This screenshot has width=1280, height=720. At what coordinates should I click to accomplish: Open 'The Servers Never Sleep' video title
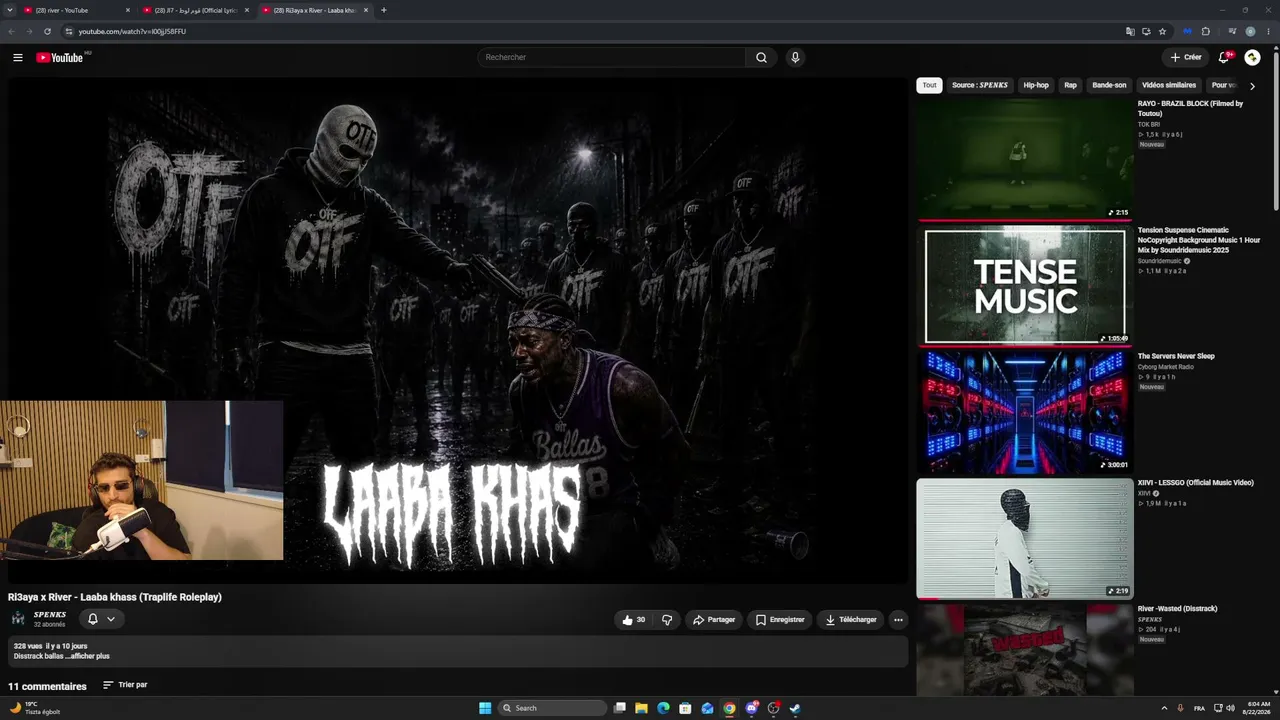pyautogui.click(x=1176, y=356)
